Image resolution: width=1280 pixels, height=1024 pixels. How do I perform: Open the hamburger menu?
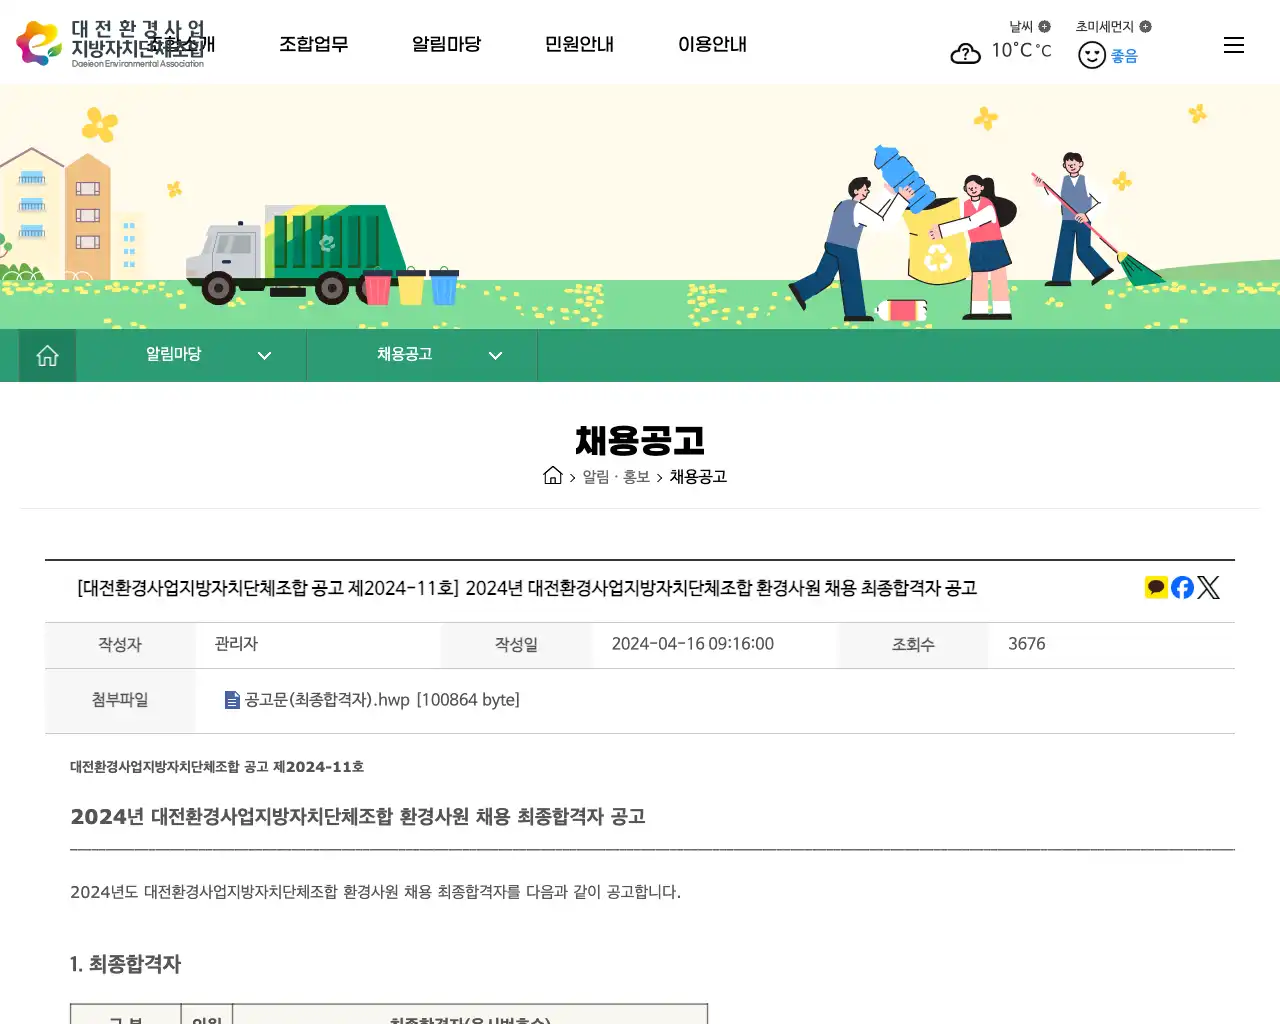(x=1233, y=44)
